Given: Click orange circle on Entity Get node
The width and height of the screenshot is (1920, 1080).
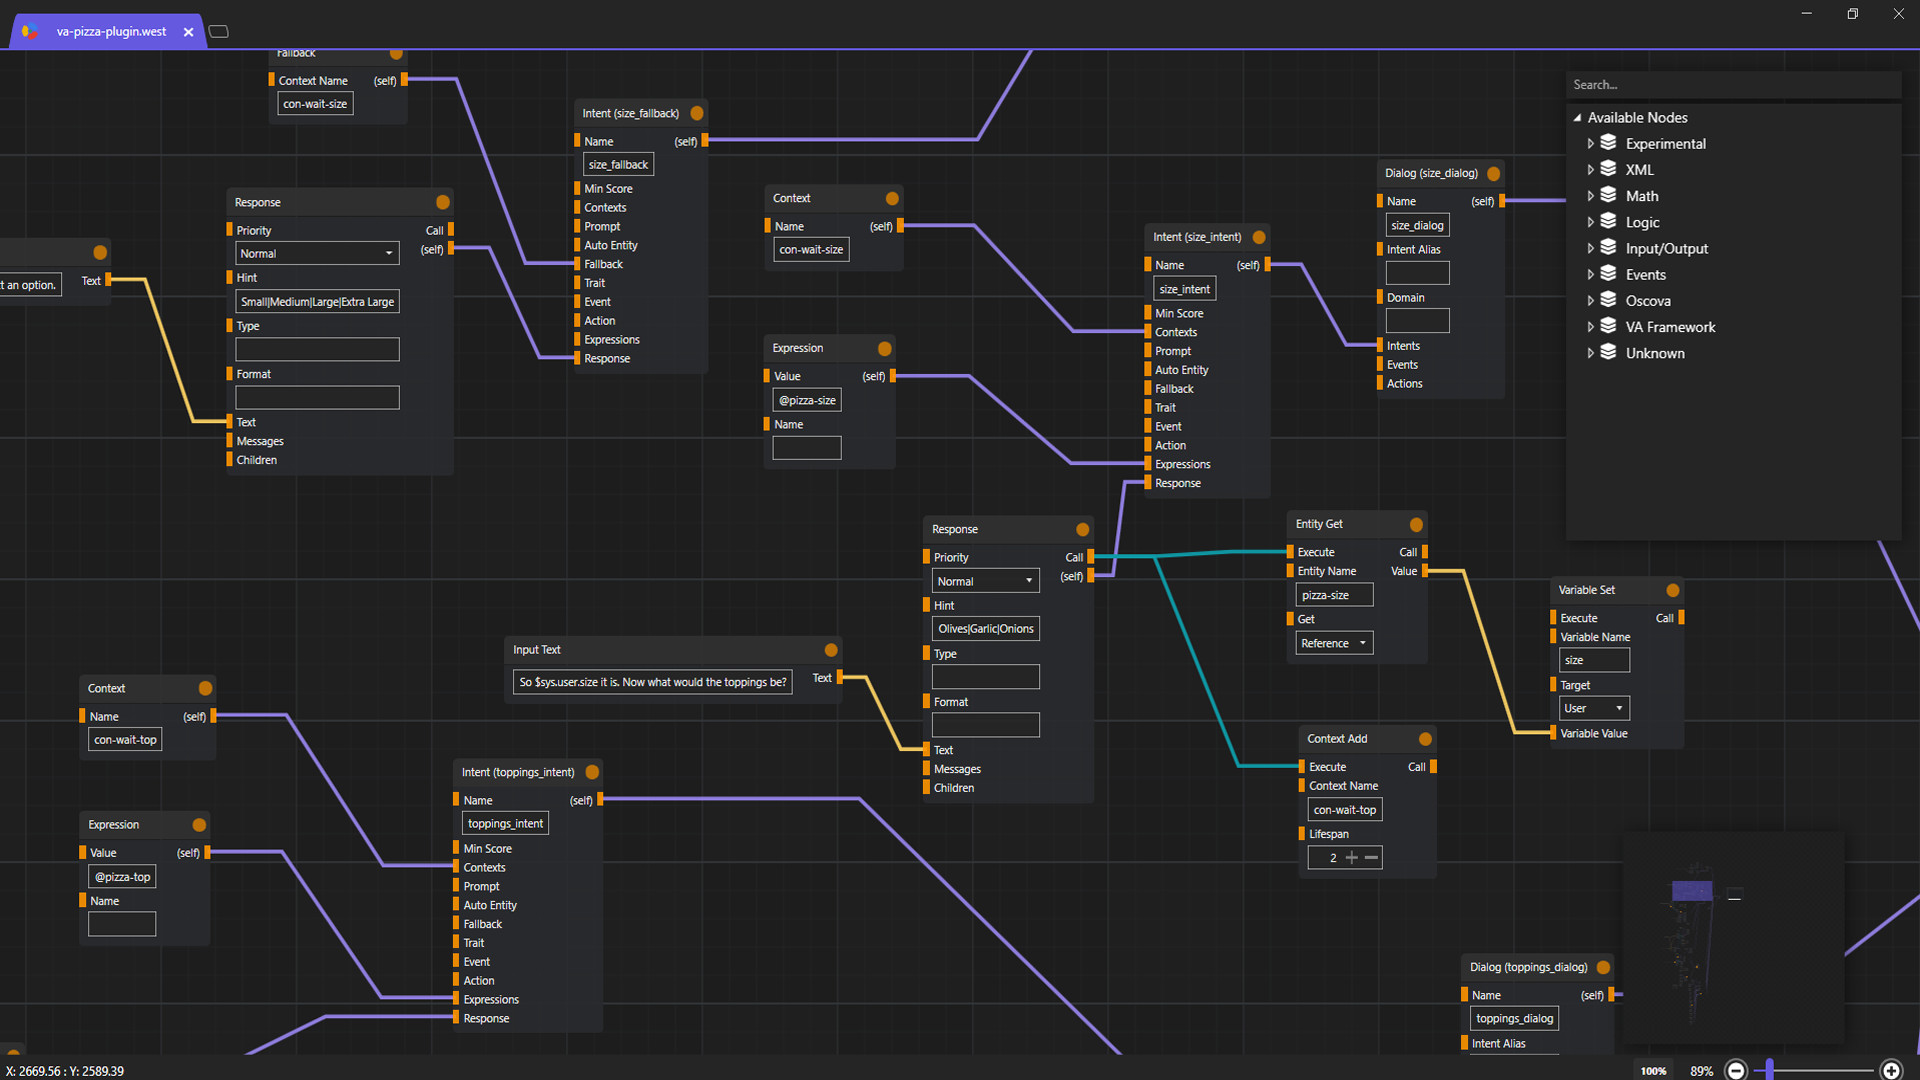Looking at the screenshot, I should click(1416, 524).
